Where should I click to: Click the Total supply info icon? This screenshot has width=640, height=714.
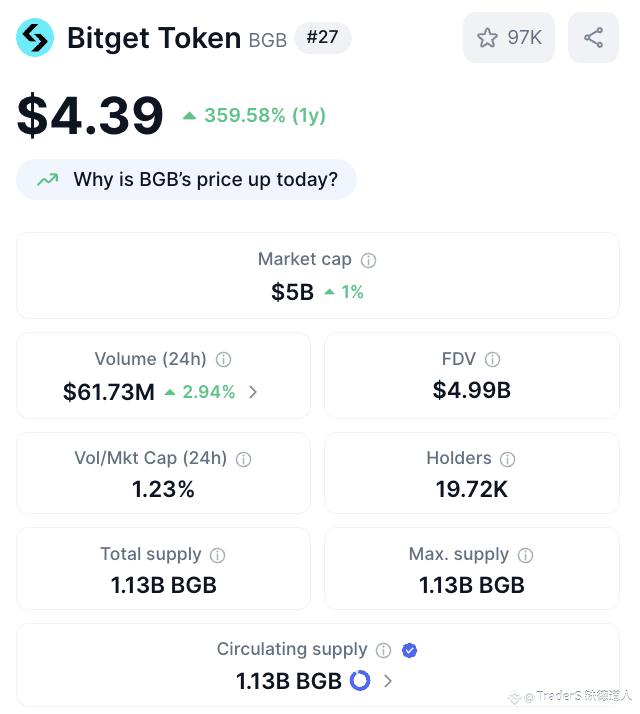[217, 555]
